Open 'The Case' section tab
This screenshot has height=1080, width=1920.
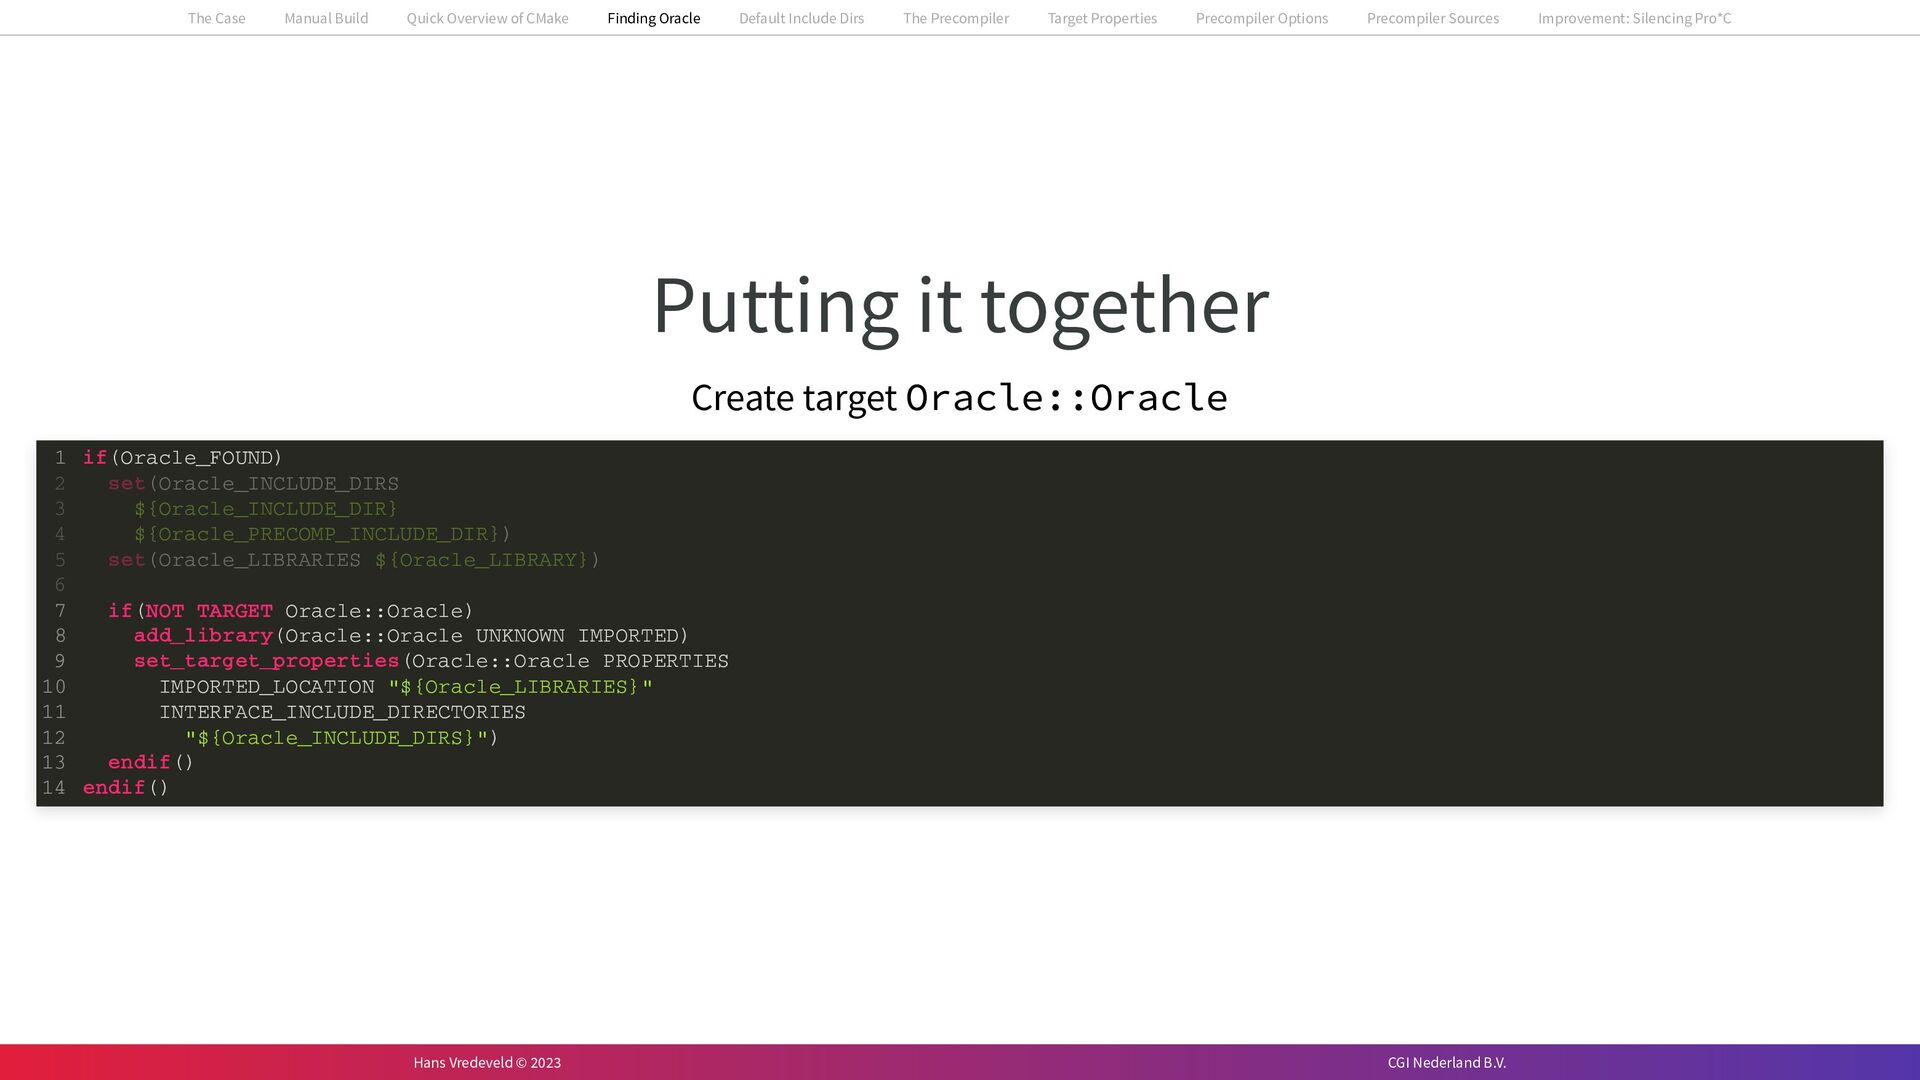pyautogui.click(x=216, y=18)
